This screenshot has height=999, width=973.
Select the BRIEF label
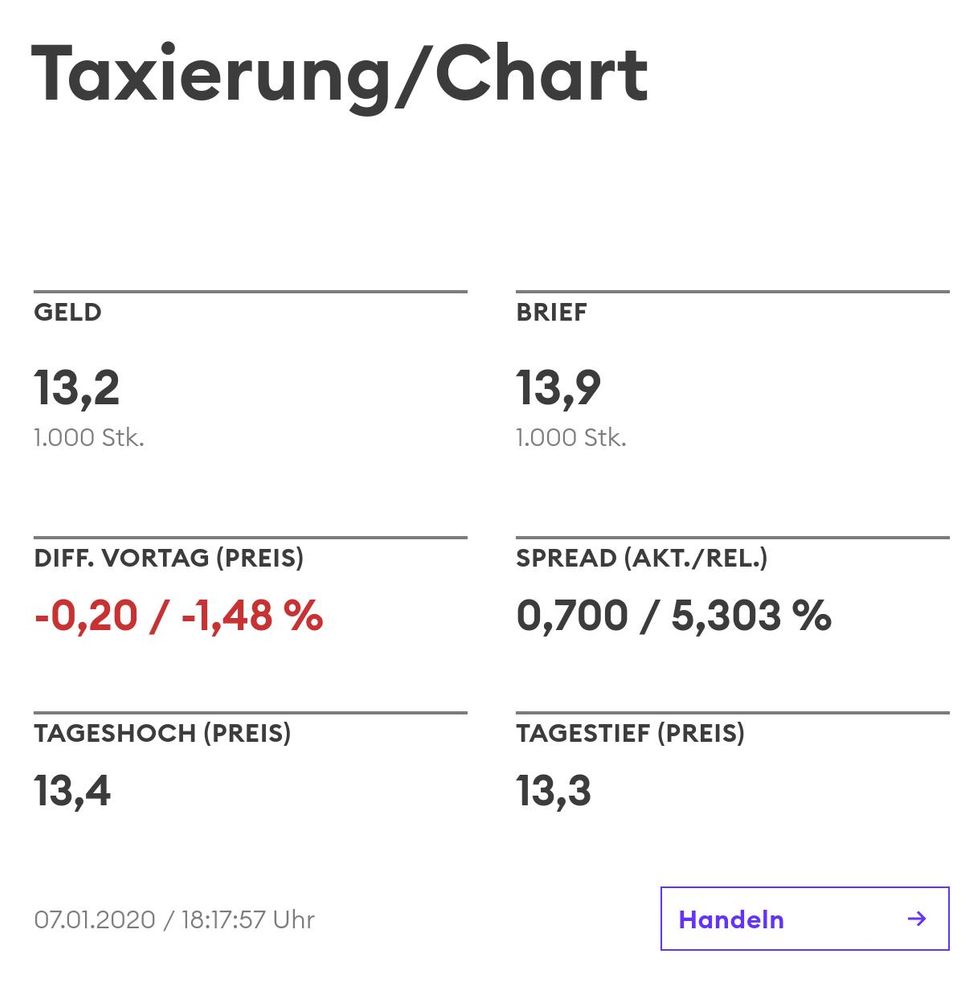click(552, 312)
